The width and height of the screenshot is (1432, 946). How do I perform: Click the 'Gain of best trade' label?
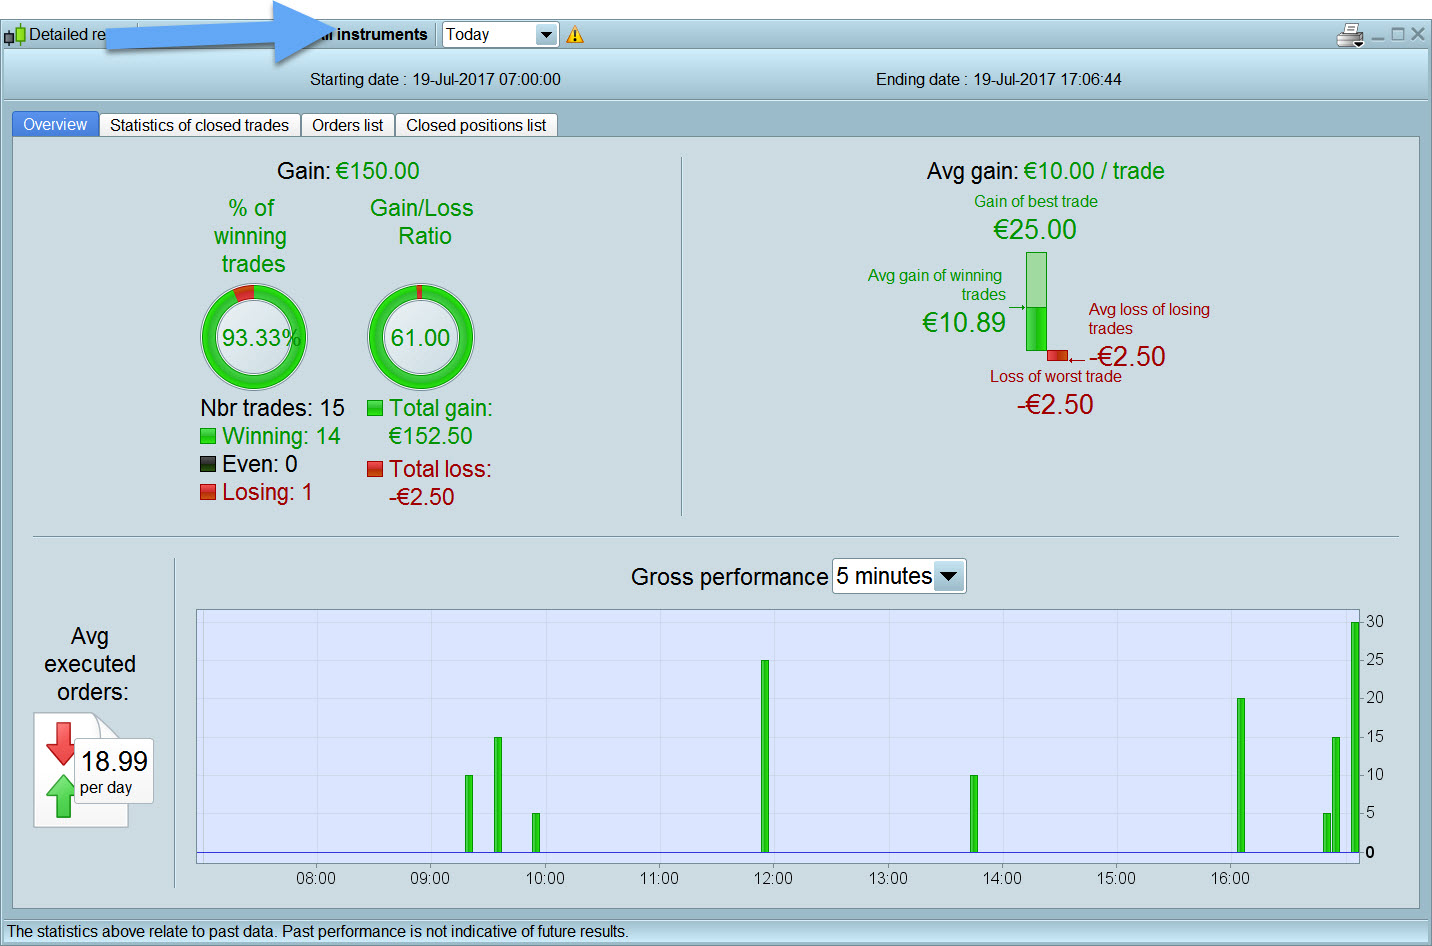[1036, 201]
